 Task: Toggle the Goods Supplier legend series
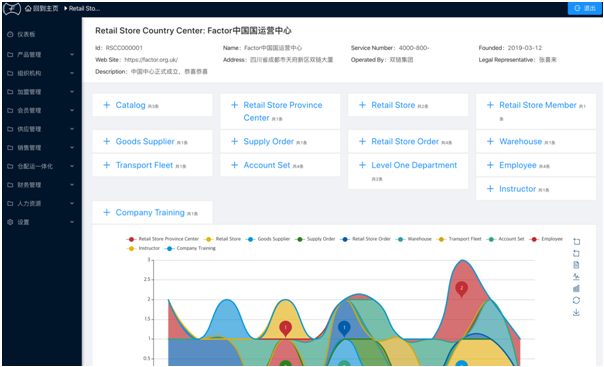click(268, 239)
